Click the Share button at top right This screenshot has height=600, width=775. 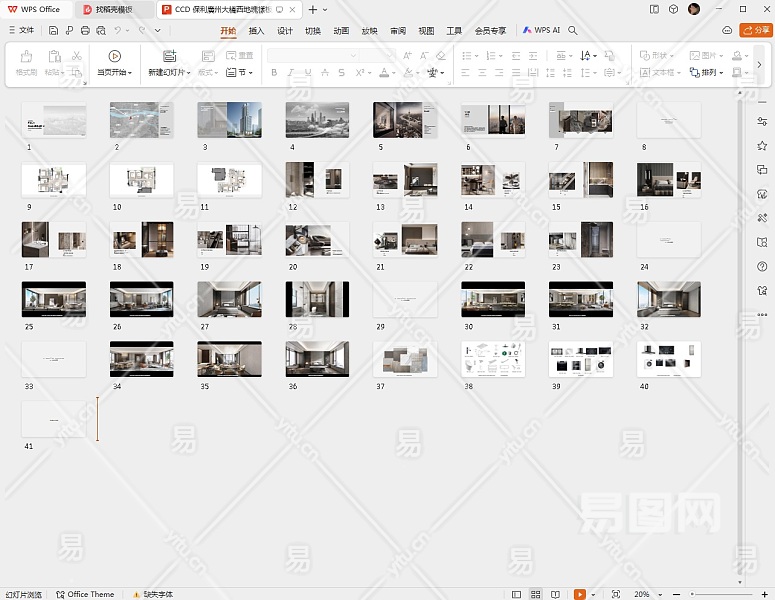pos(755,31)
